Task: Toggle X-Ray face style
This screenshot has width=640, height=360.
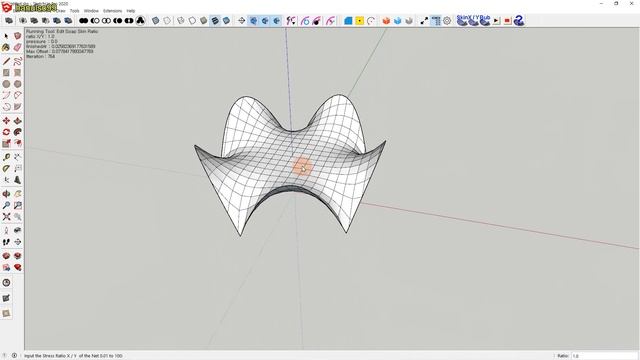Action: pyautogui.click(x=156, y=20)
